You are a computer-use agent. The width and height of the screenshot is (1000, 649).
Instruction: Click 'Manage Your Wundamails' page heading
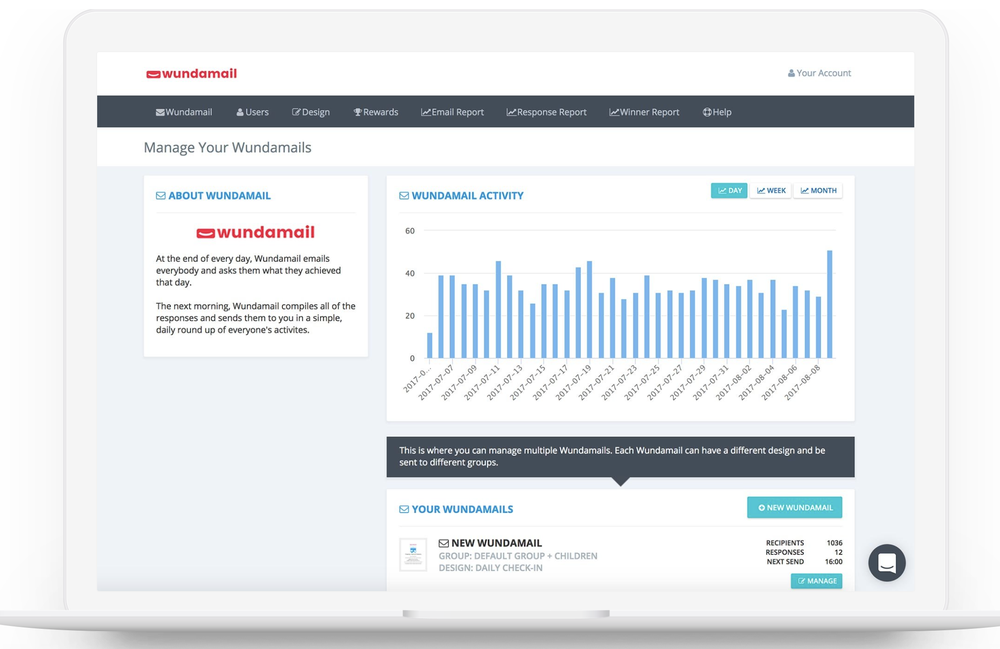pos(228,148)
